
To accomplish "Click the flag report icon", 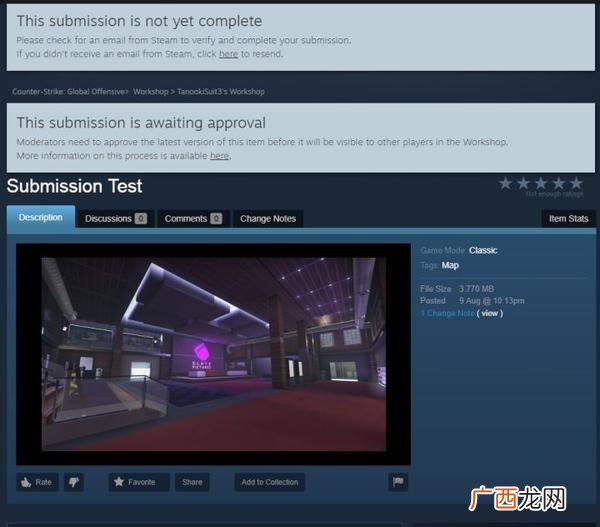I will (398, 481).
